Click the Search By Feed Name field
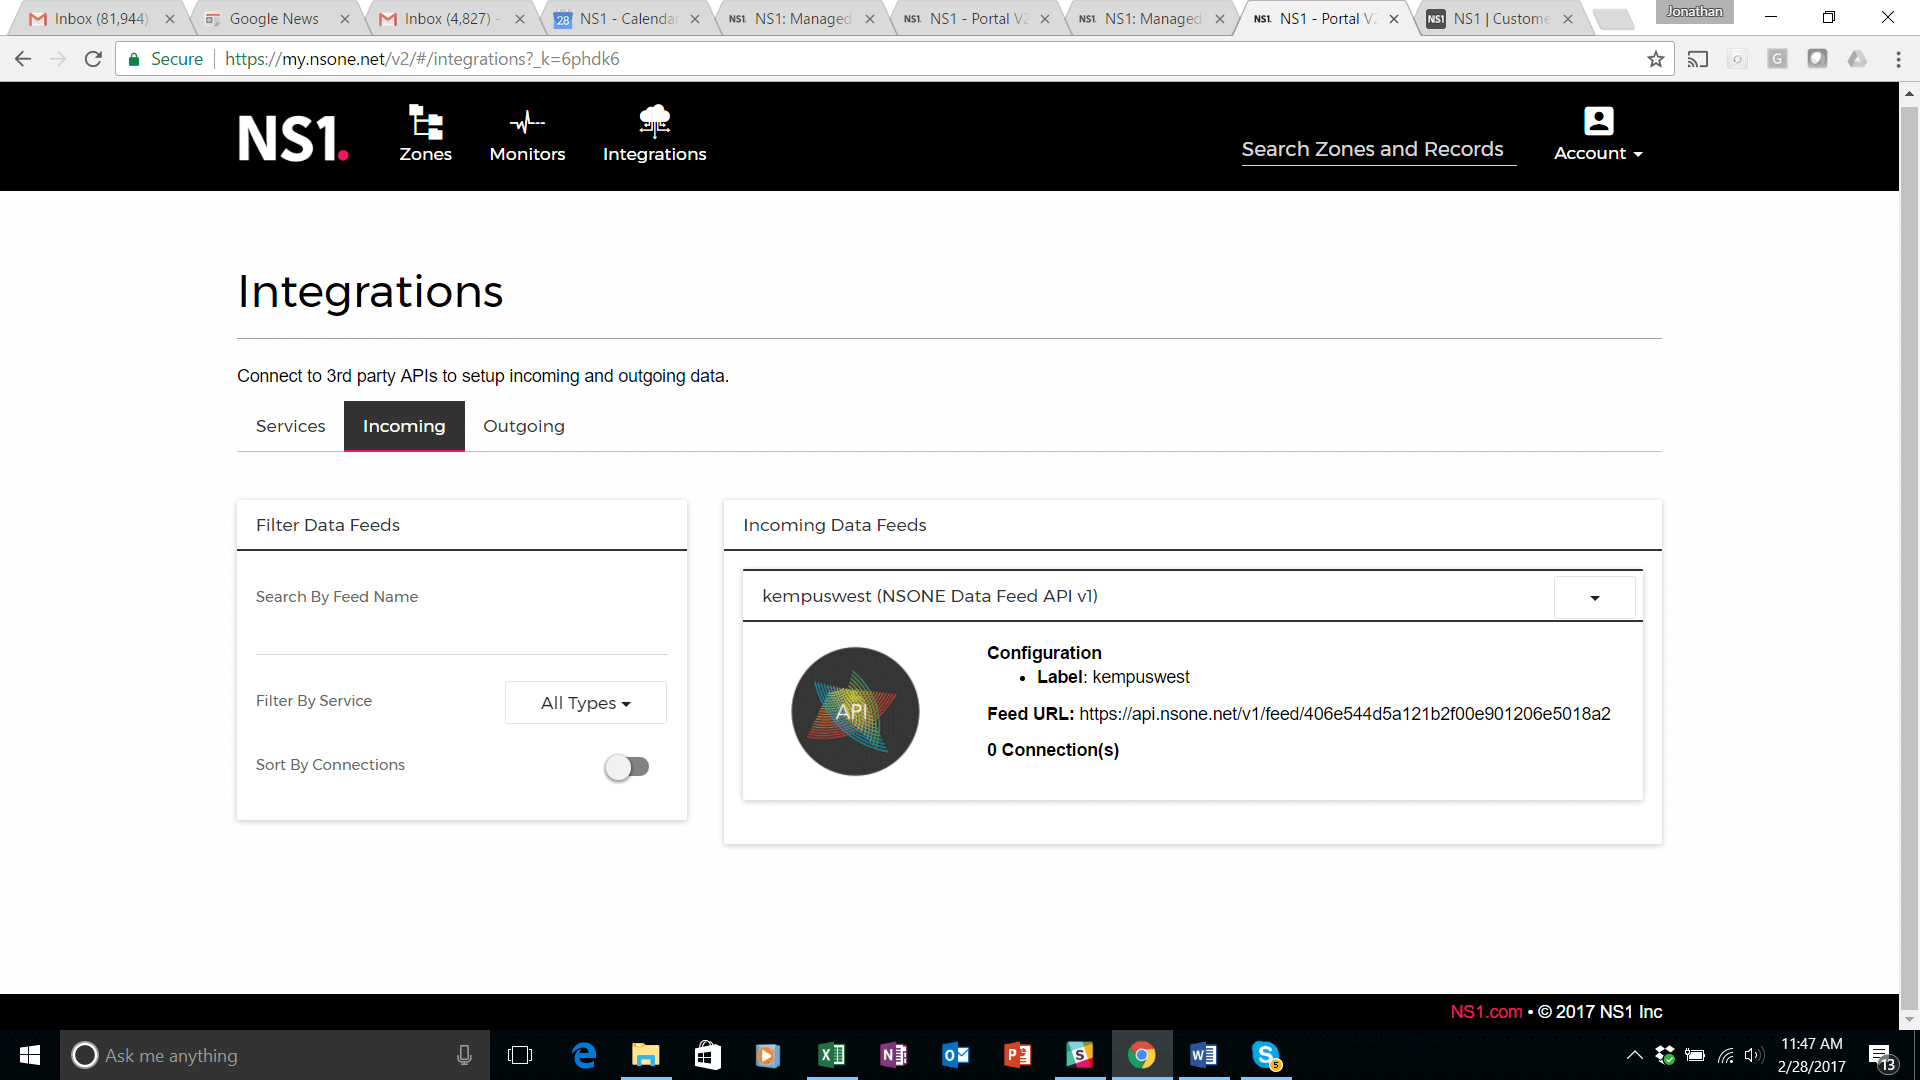 coord(461,635)
